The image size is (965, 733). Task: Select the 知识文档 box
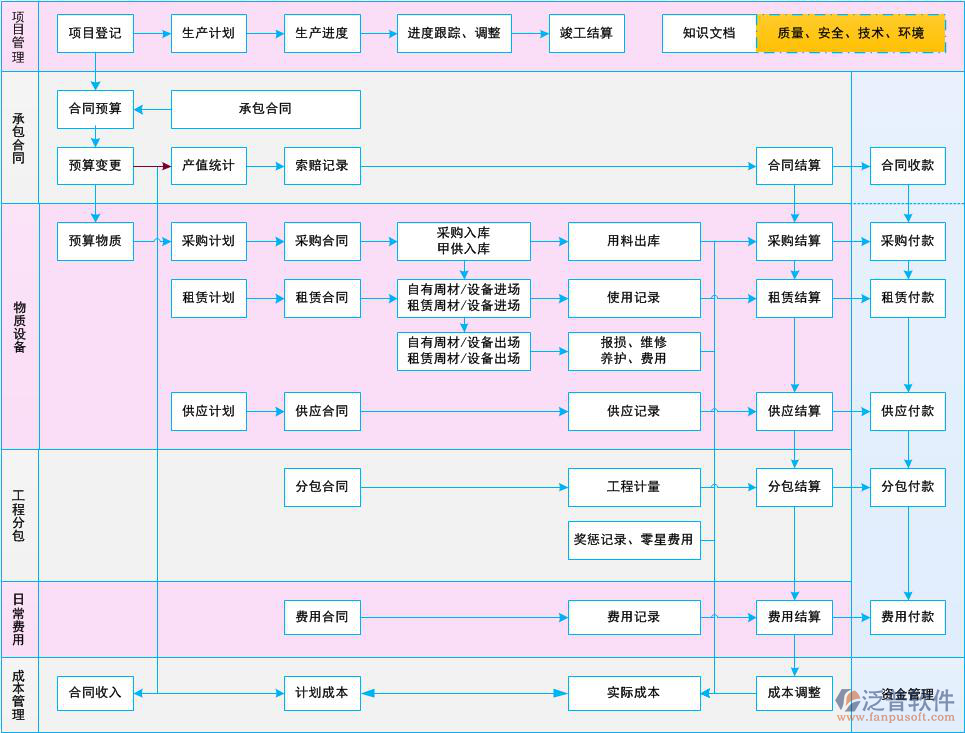point(711,33)
